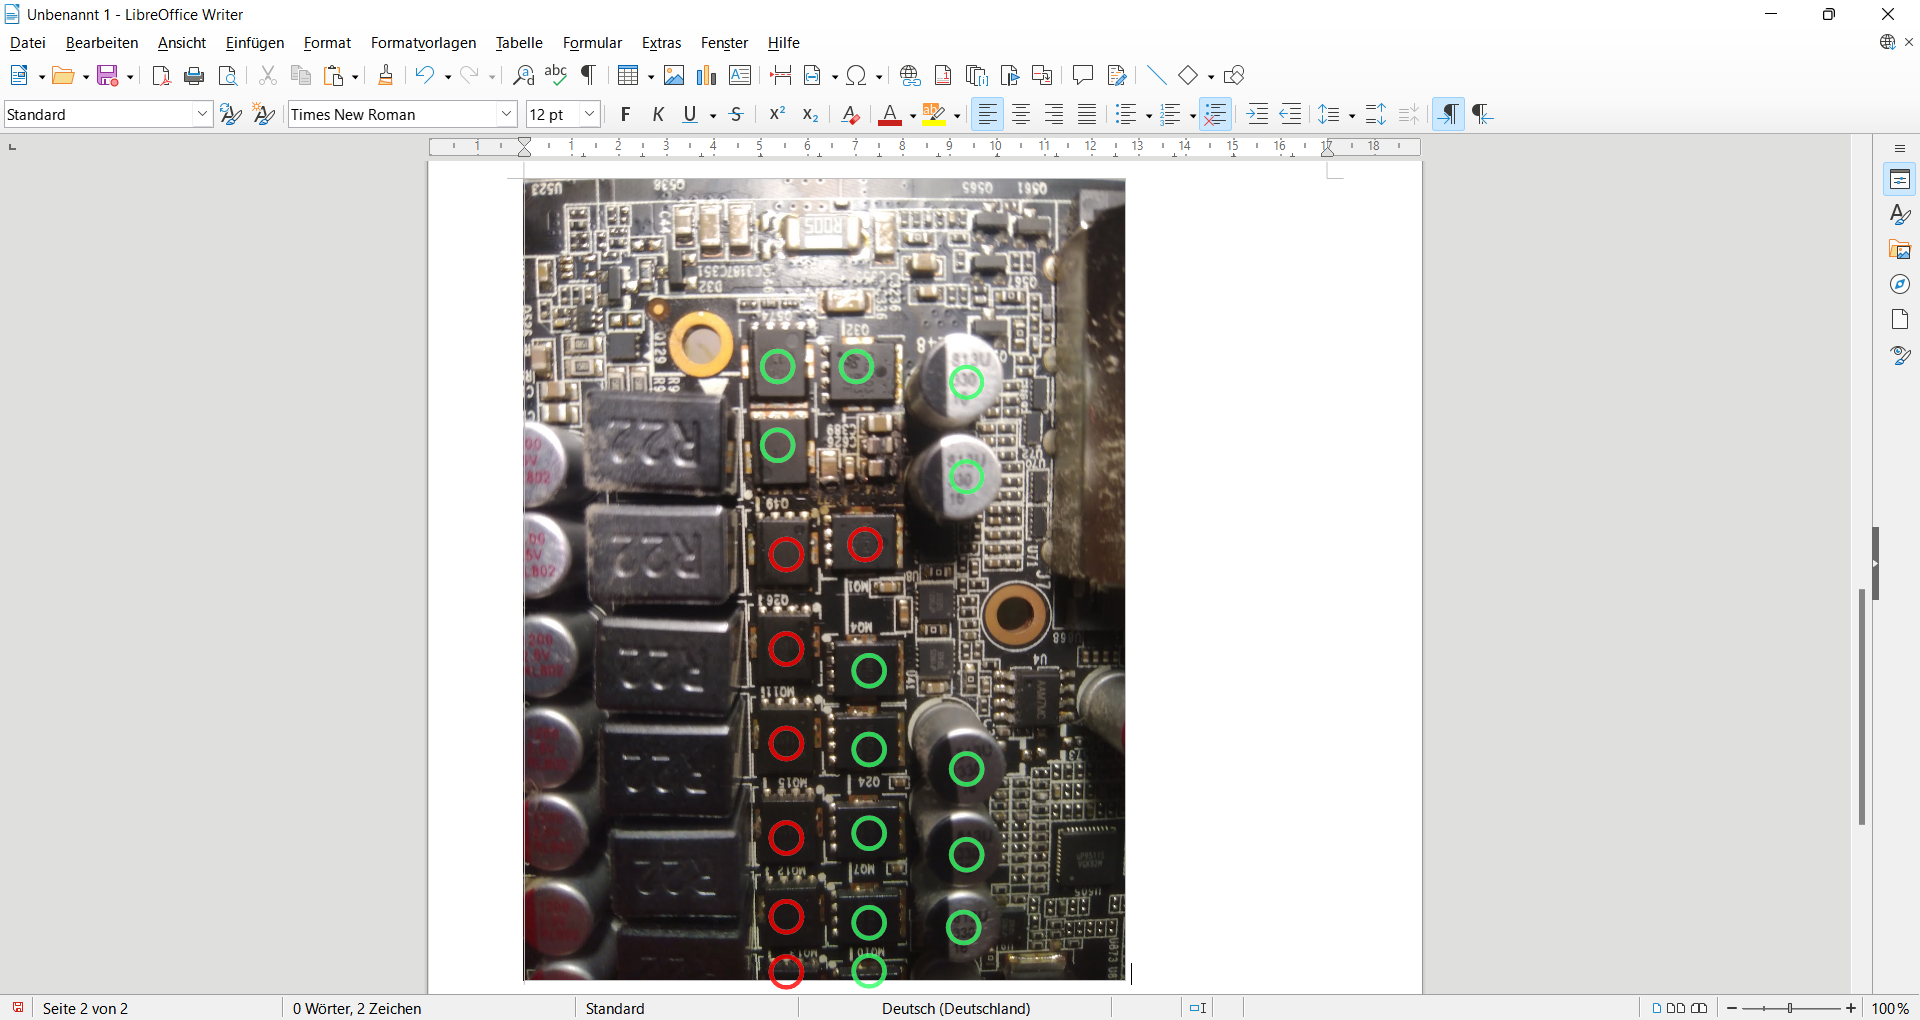Open the Einfügen menu
The width and height of the screenshot is (1920, 1020).
pyautogui.click(x=255, y=43)
